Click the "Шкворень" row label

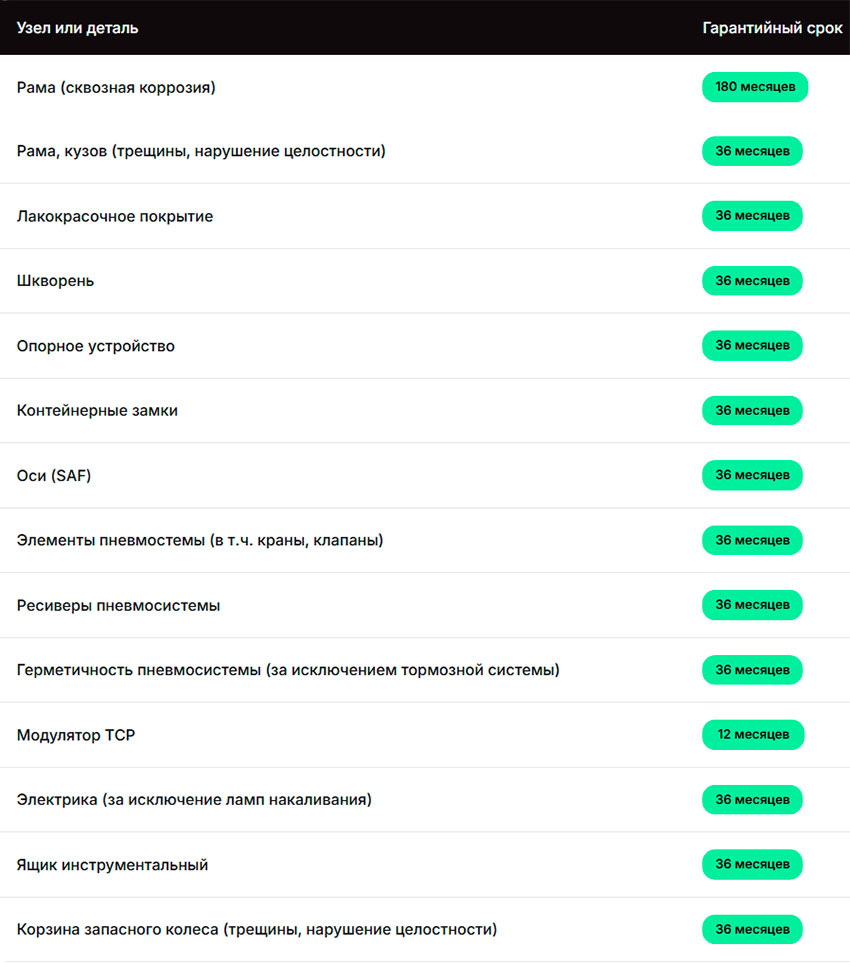tap(56, 281)
